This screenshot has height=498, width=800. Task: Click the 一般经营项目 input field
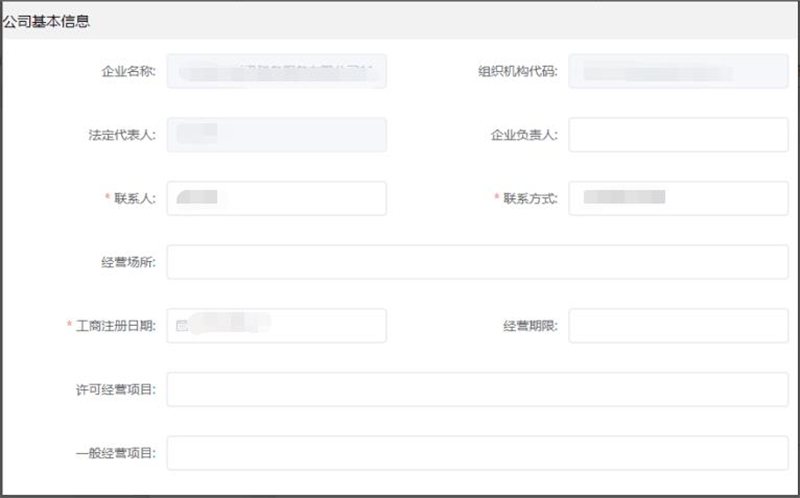click(478, 453)
